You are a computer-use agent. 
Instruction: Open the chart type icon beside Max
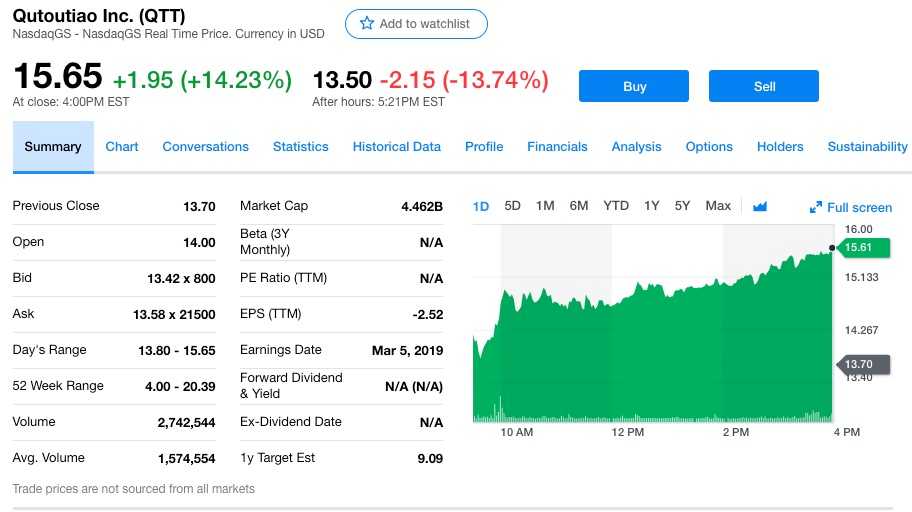760,206
